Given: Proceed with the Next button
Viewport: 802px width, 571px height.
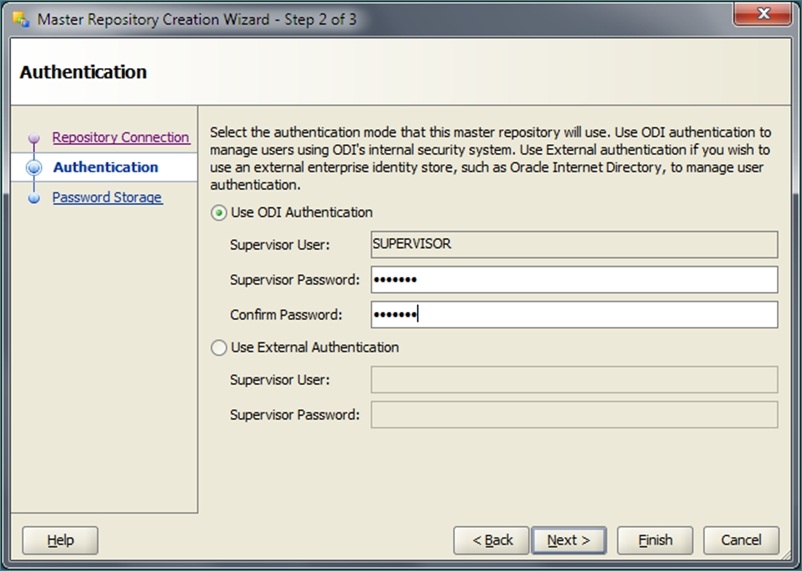Looking at the screenshot, I should 569,540.
